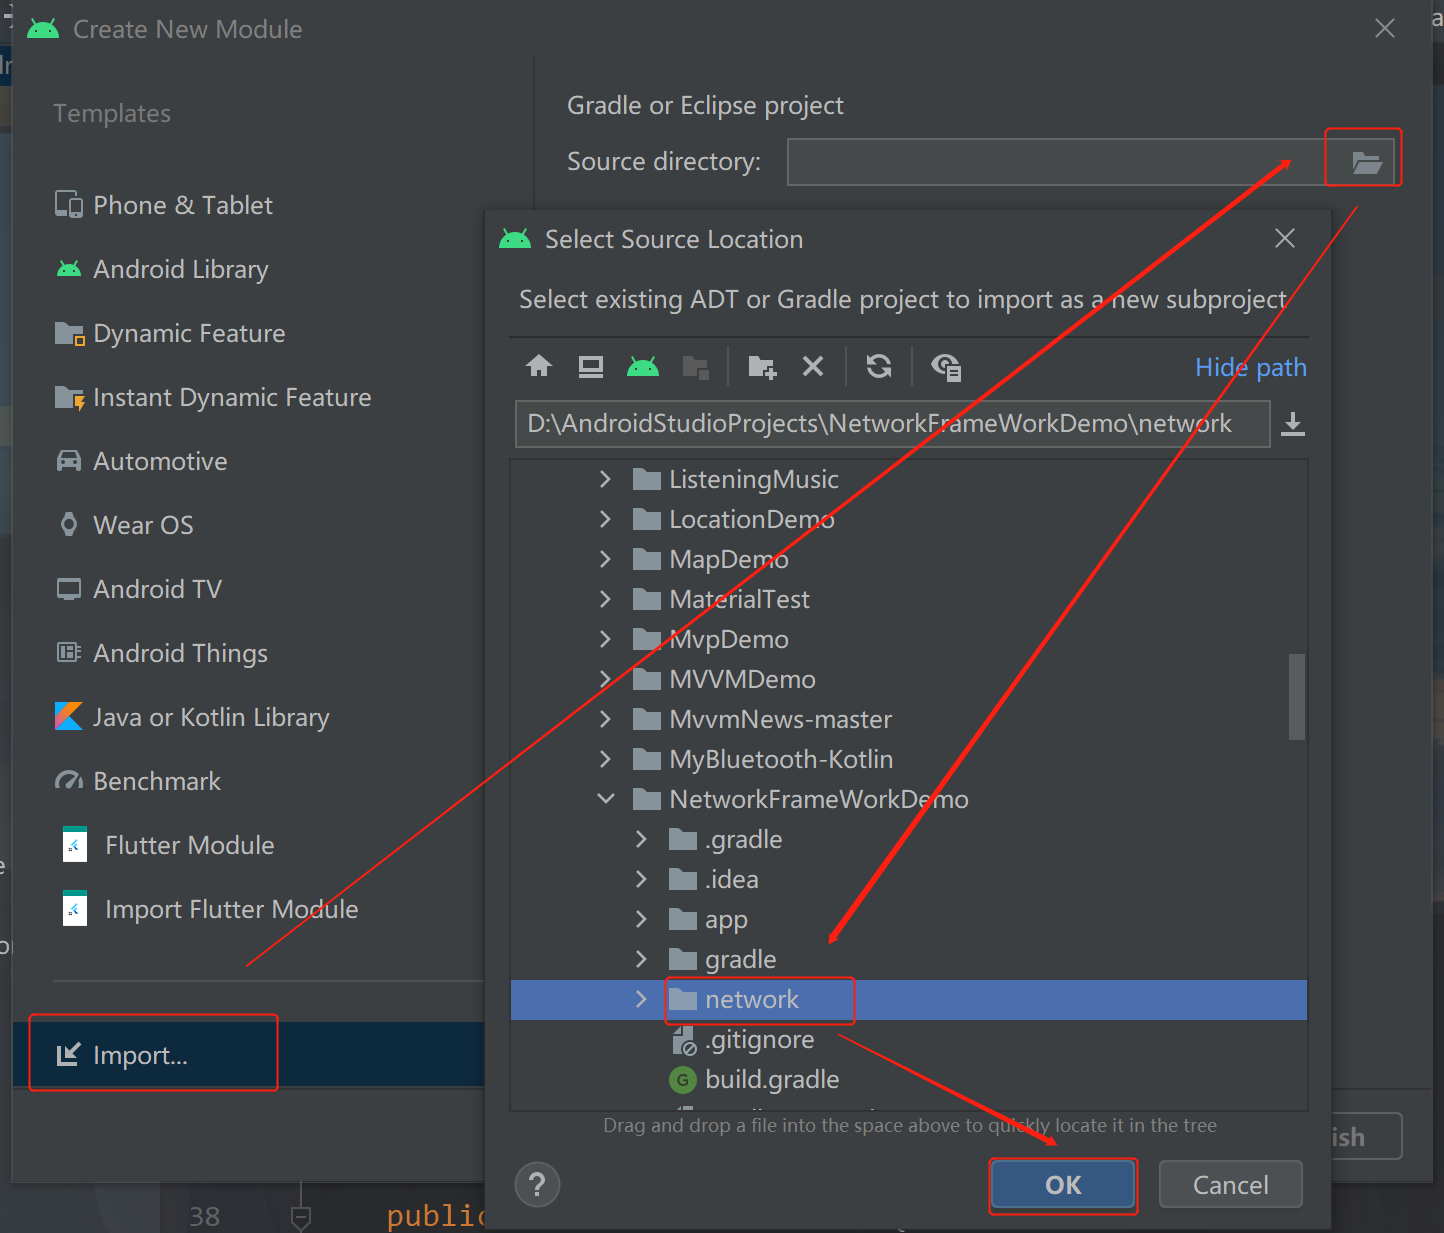1444x1233 pixels.
Task: Click the file tree vertical scrollbar
Action: [1297, 697]
